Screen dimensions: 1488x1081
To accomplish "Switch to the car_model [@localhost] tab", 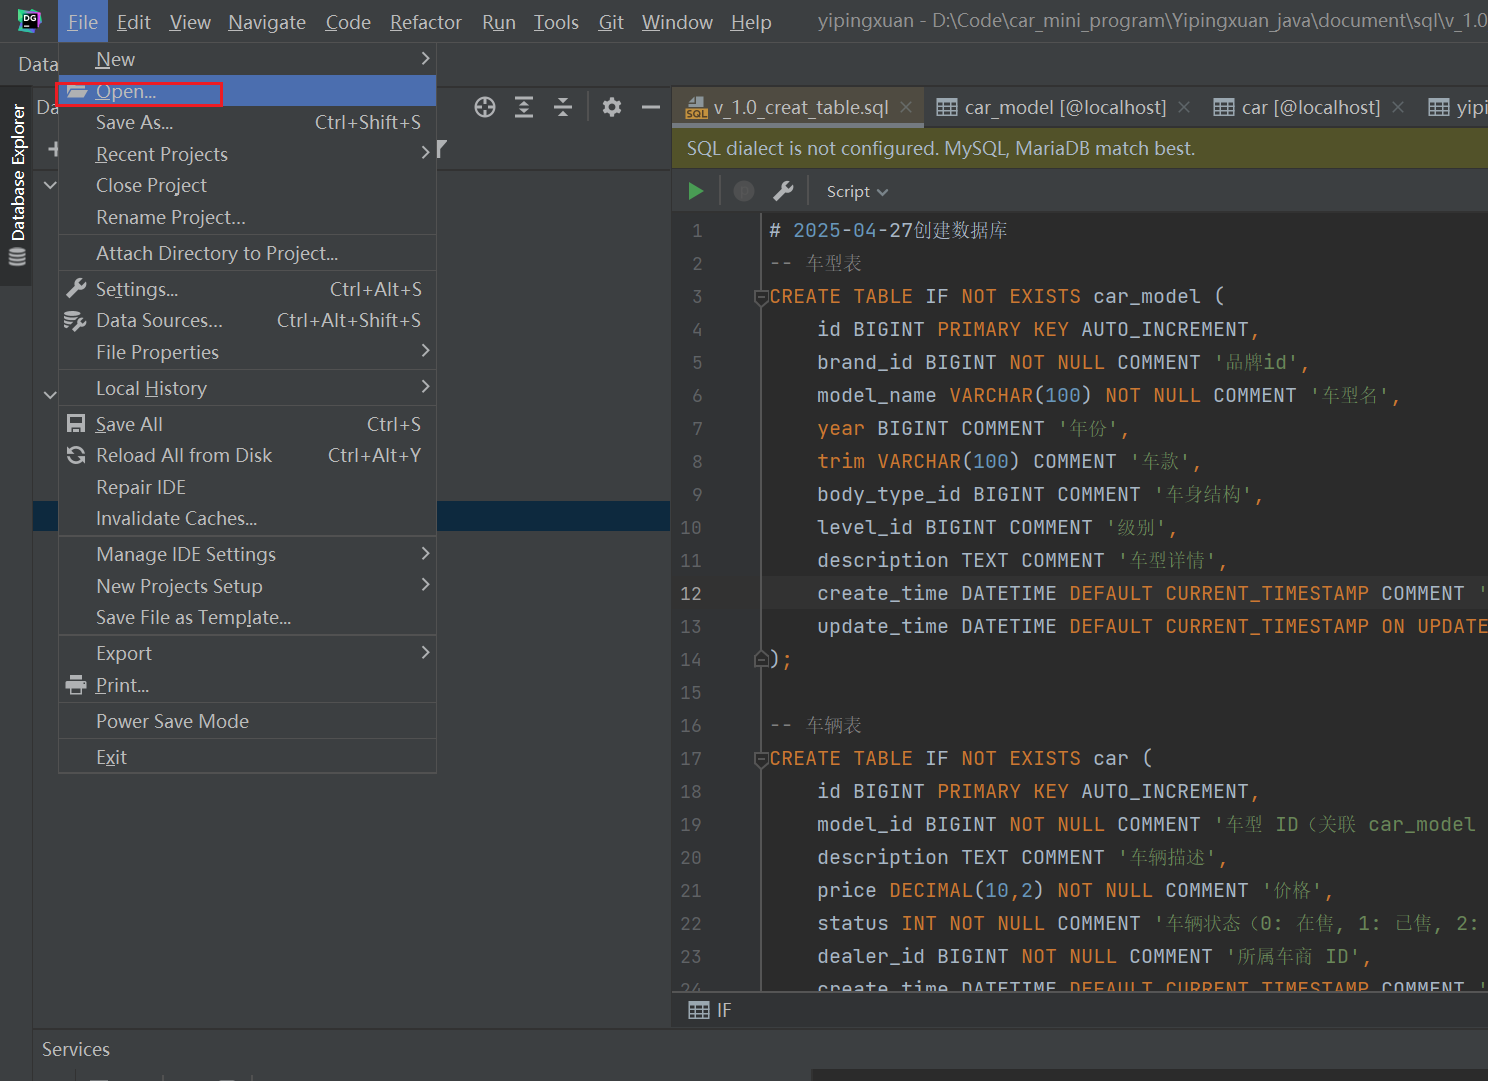I will (x=1064, y=107).
